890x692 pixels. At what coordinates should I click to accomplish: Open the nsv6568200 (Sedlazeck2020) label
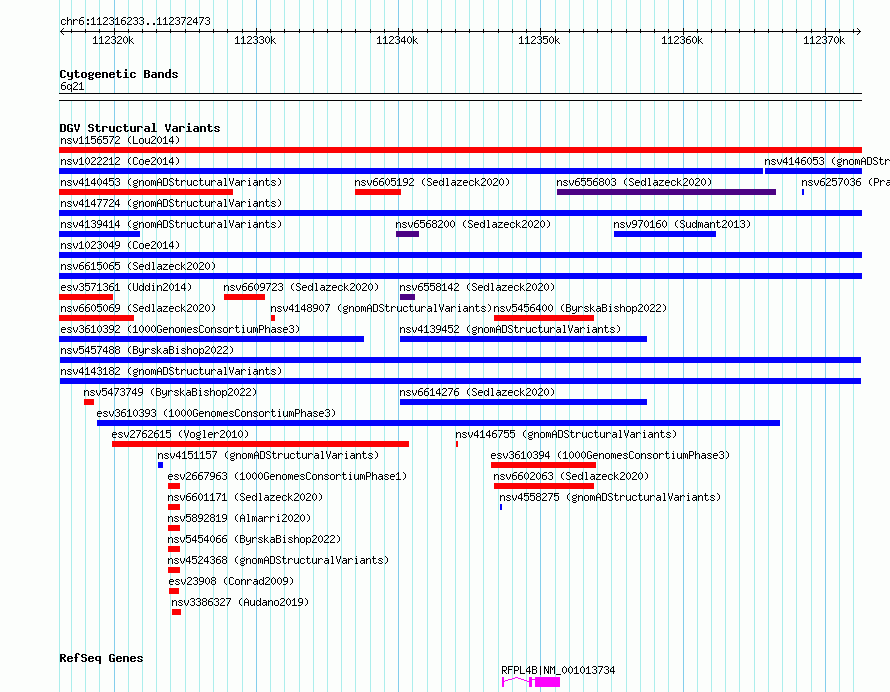tap(473, 224)
